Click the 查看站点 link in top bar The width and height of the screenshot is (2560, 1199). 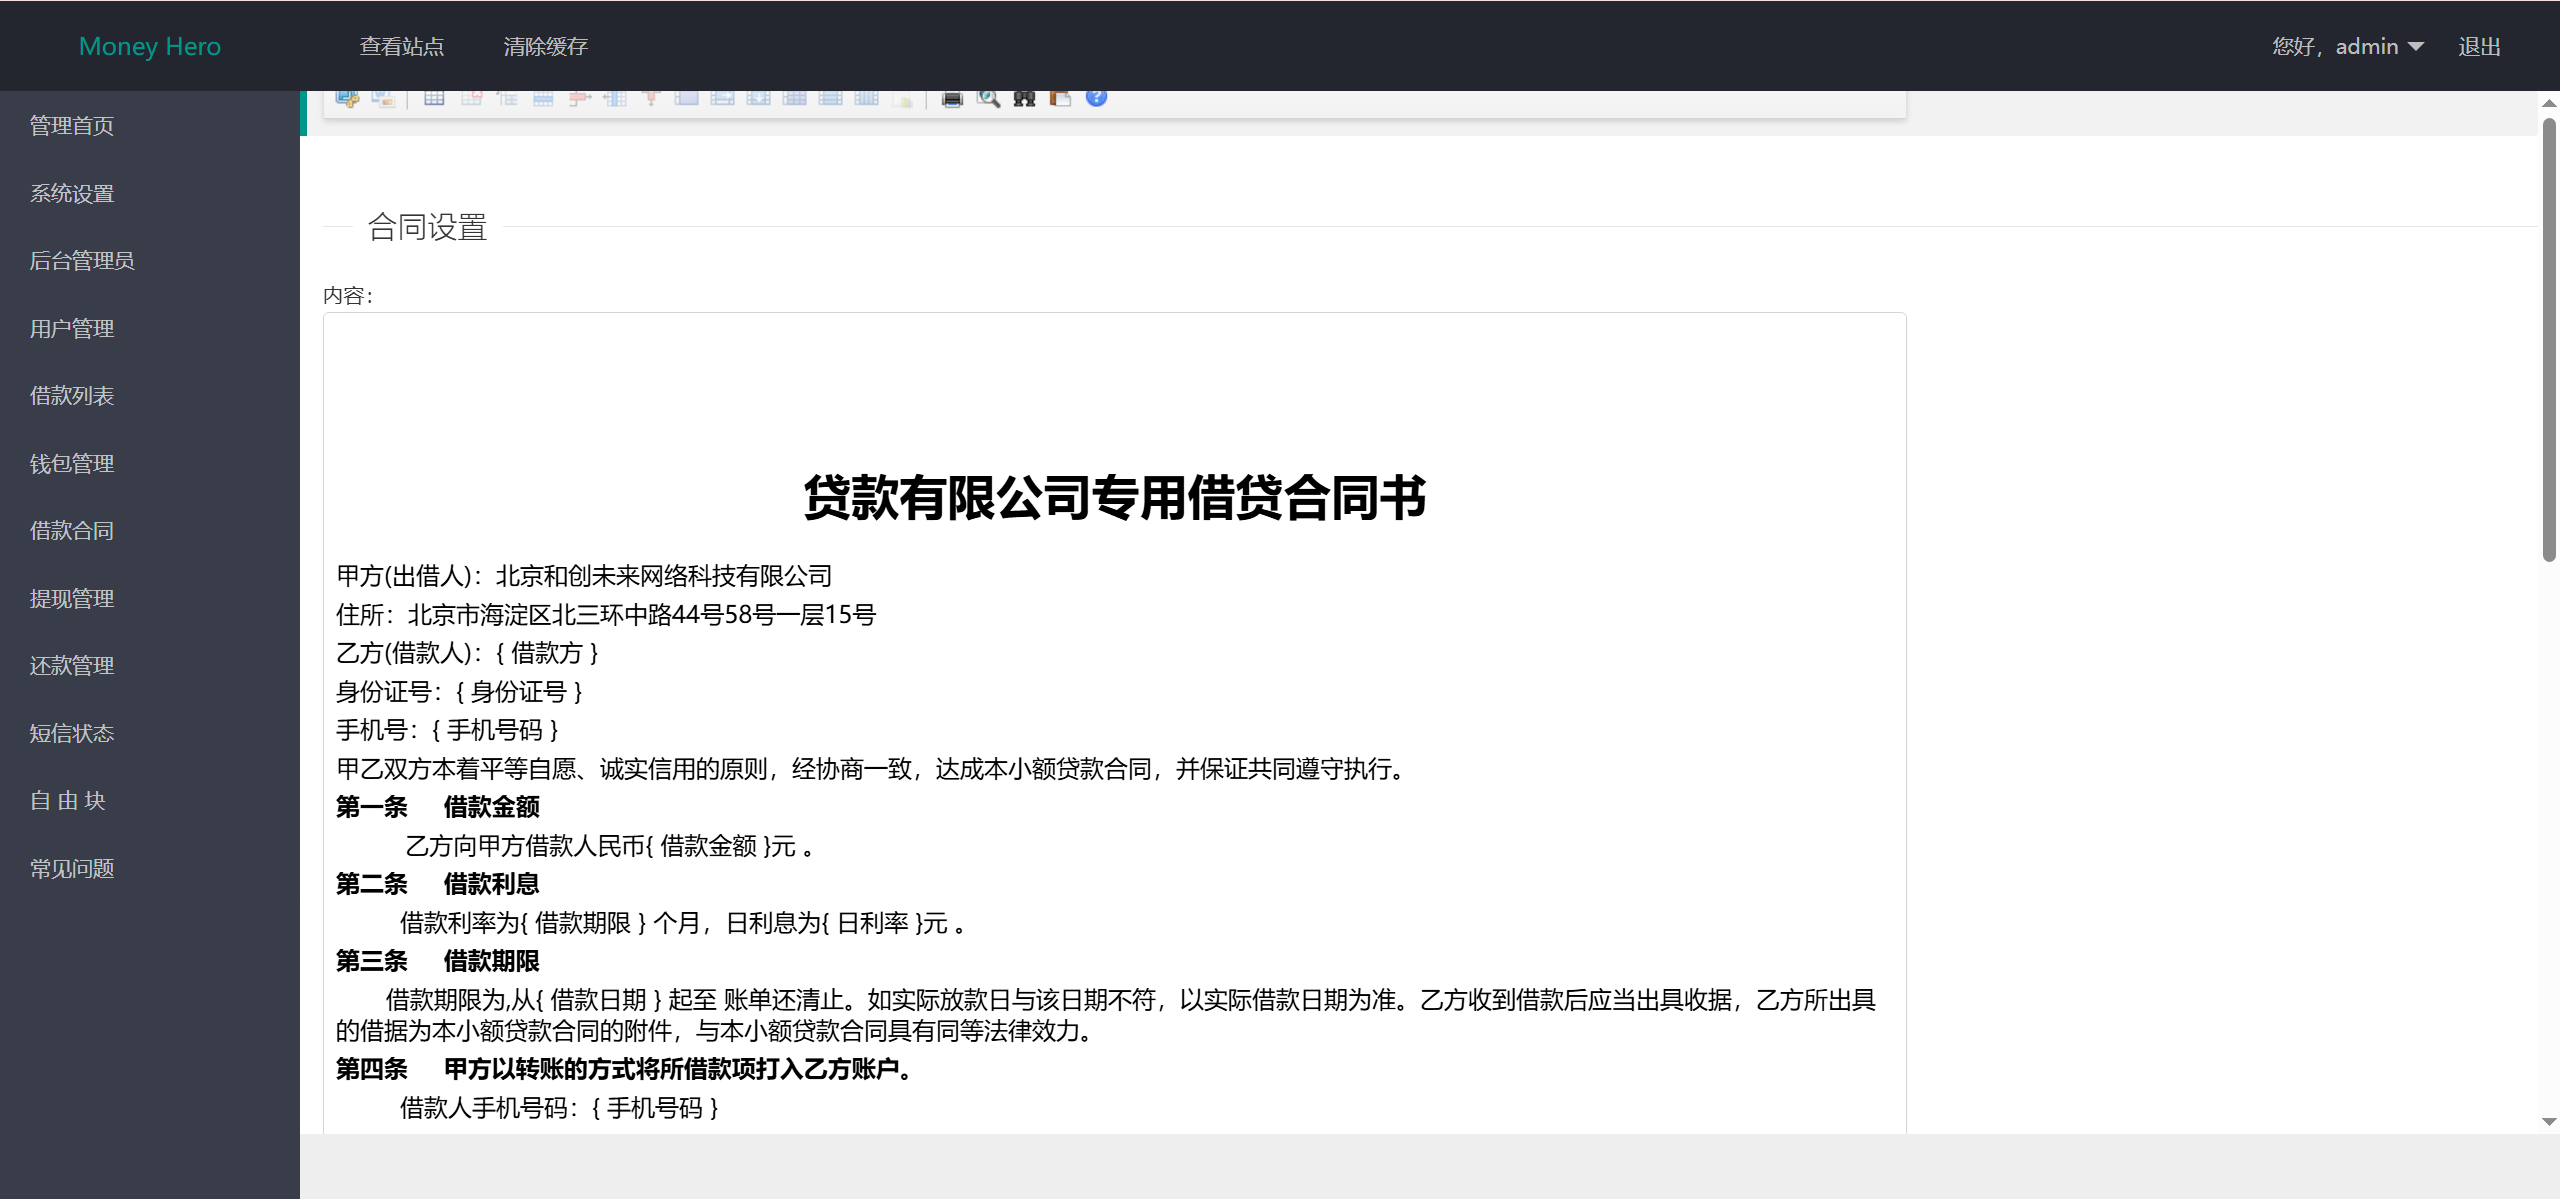[x=402, y=46]
